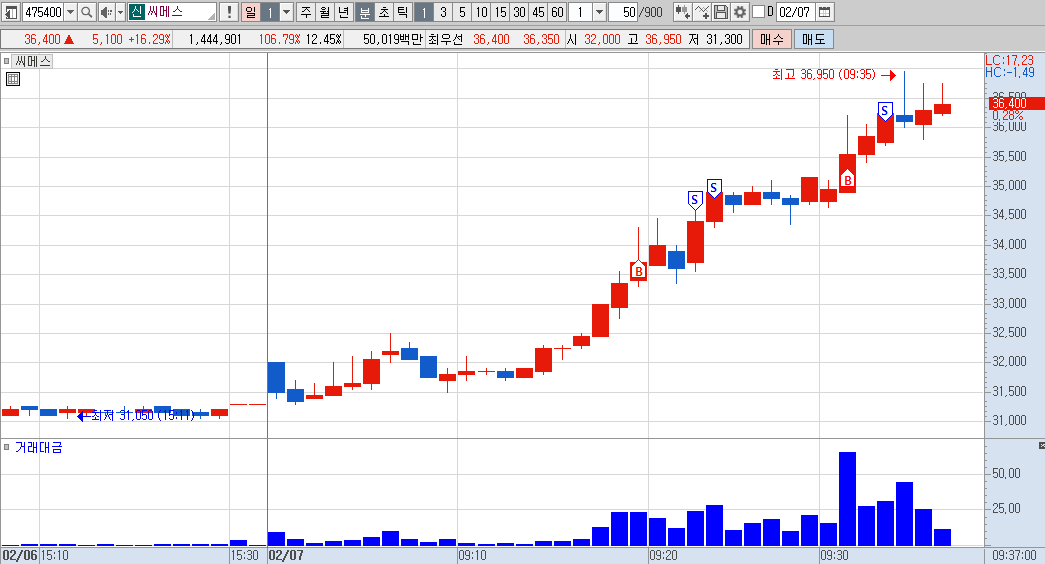1045x564 pixels.
Task: Click the custom interval value field showing 1
Action: point(580,12)
